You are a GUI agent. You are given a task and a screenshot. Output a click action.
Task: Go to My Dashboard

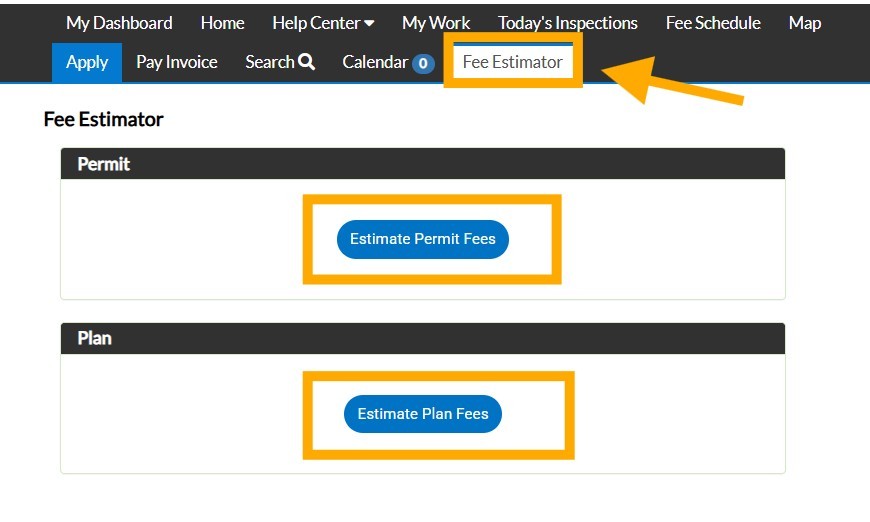119,23
